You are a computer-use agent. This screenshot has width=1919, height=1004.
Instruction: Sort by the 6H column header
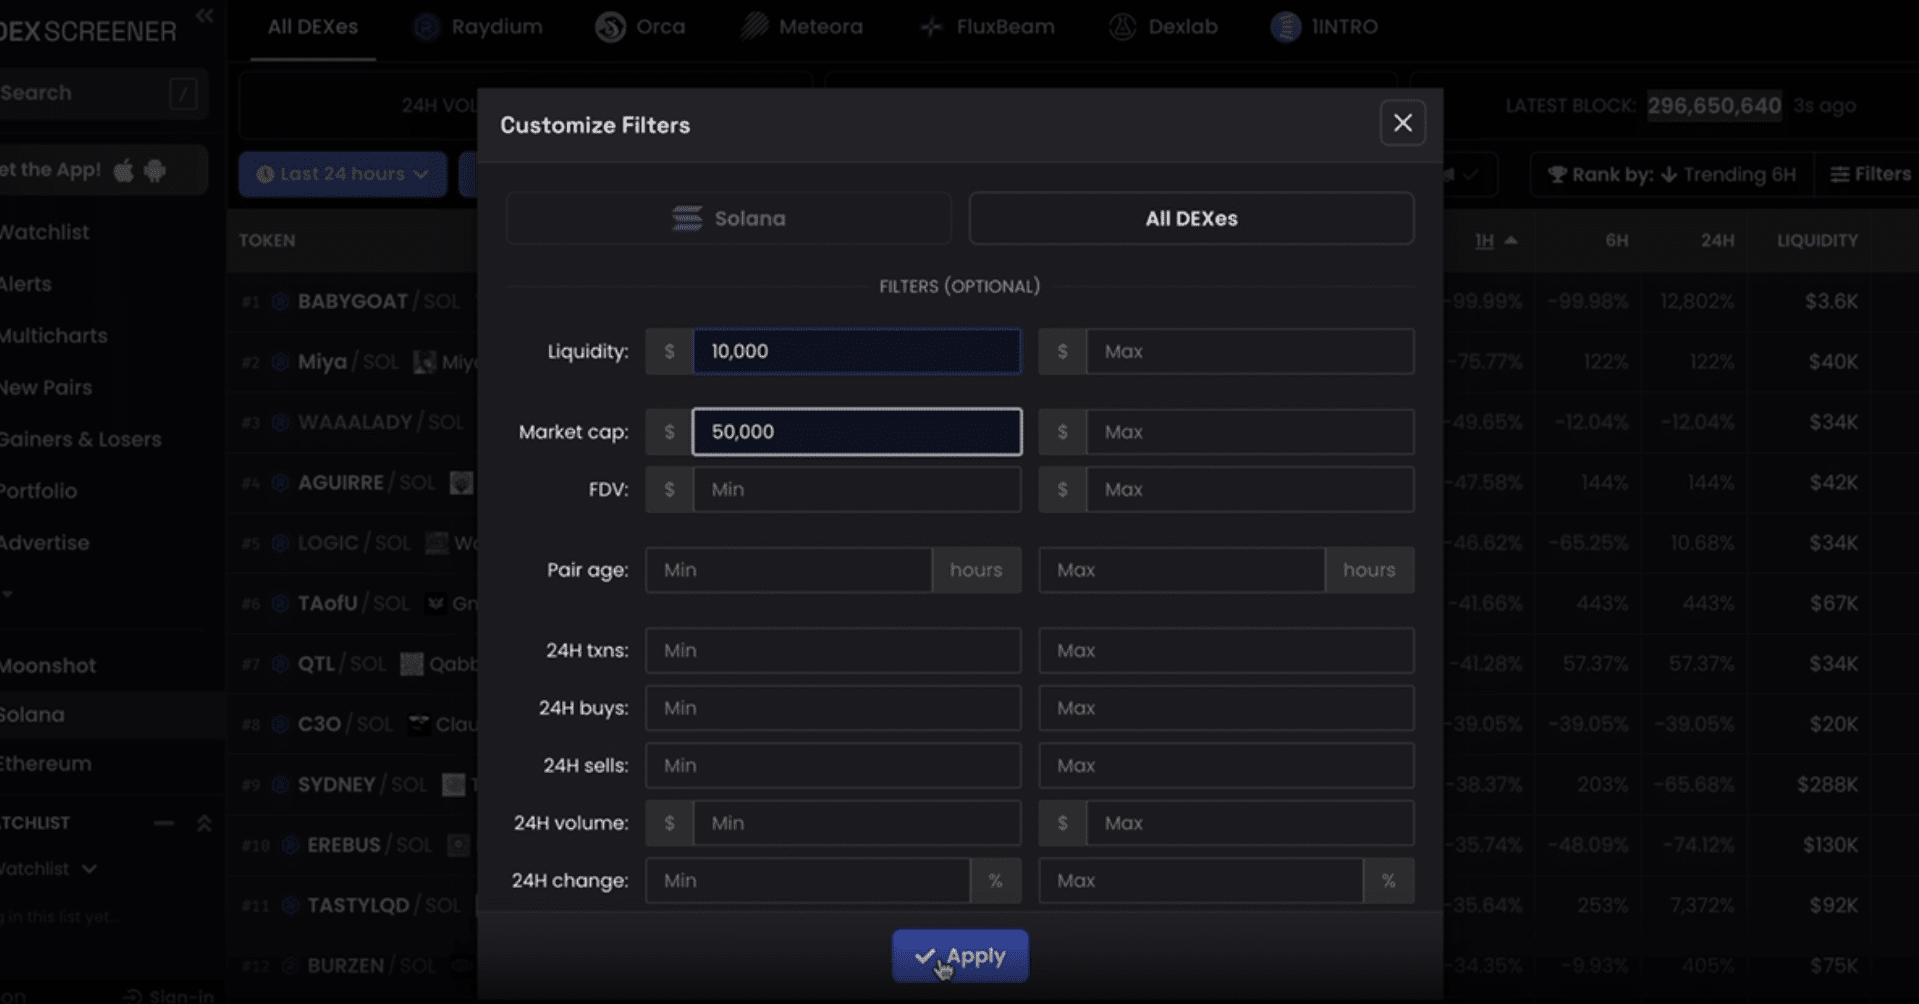click(1616, 241)
